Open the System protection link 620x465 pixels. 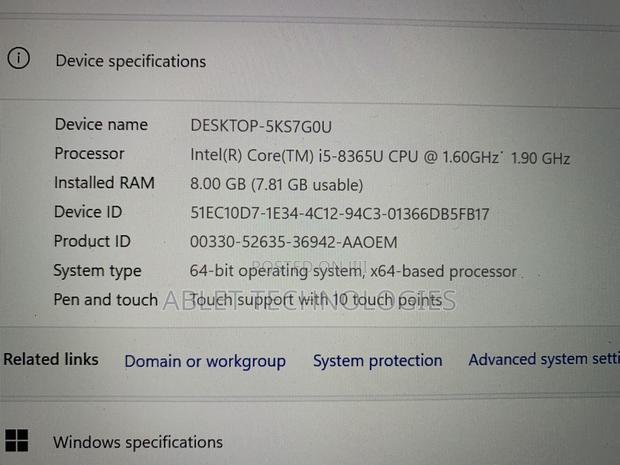coord(378,361)
